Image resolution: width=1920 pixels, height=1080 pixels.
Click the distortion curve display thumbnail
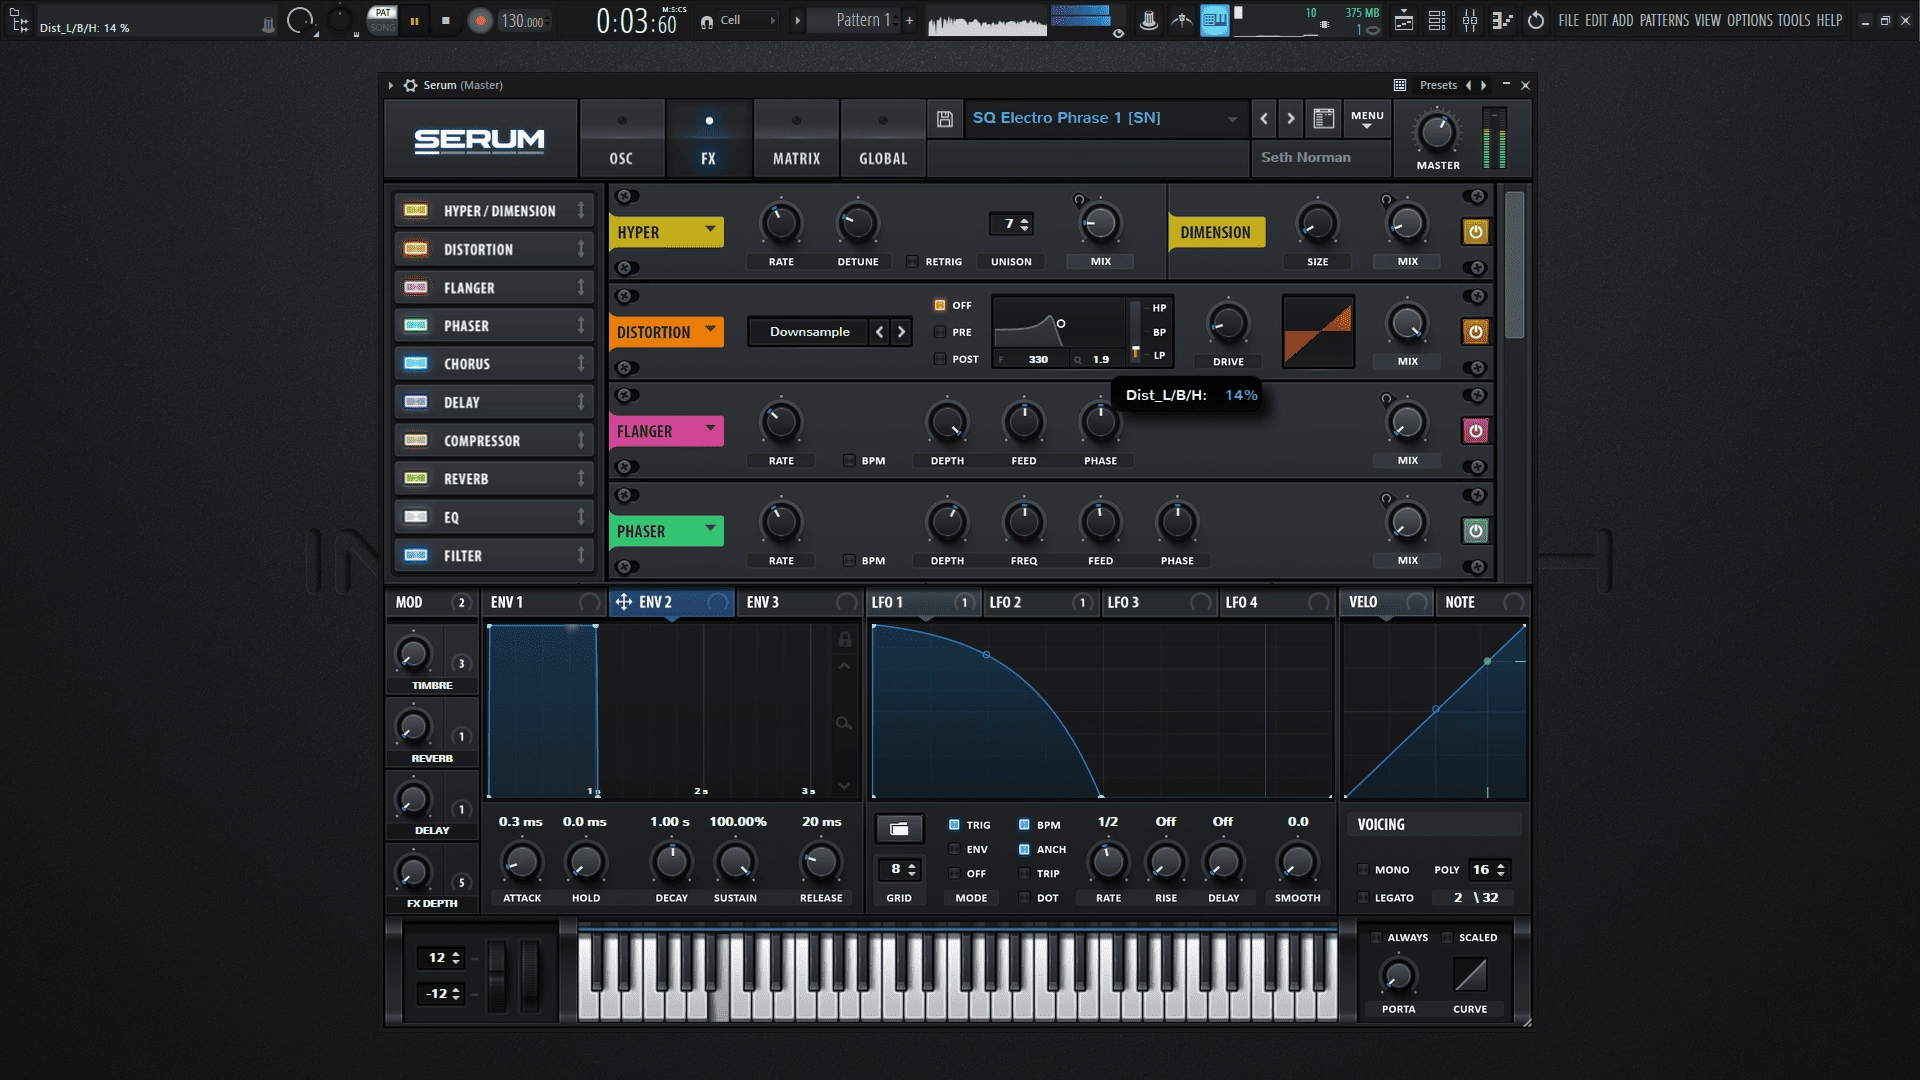point(1318,332)
